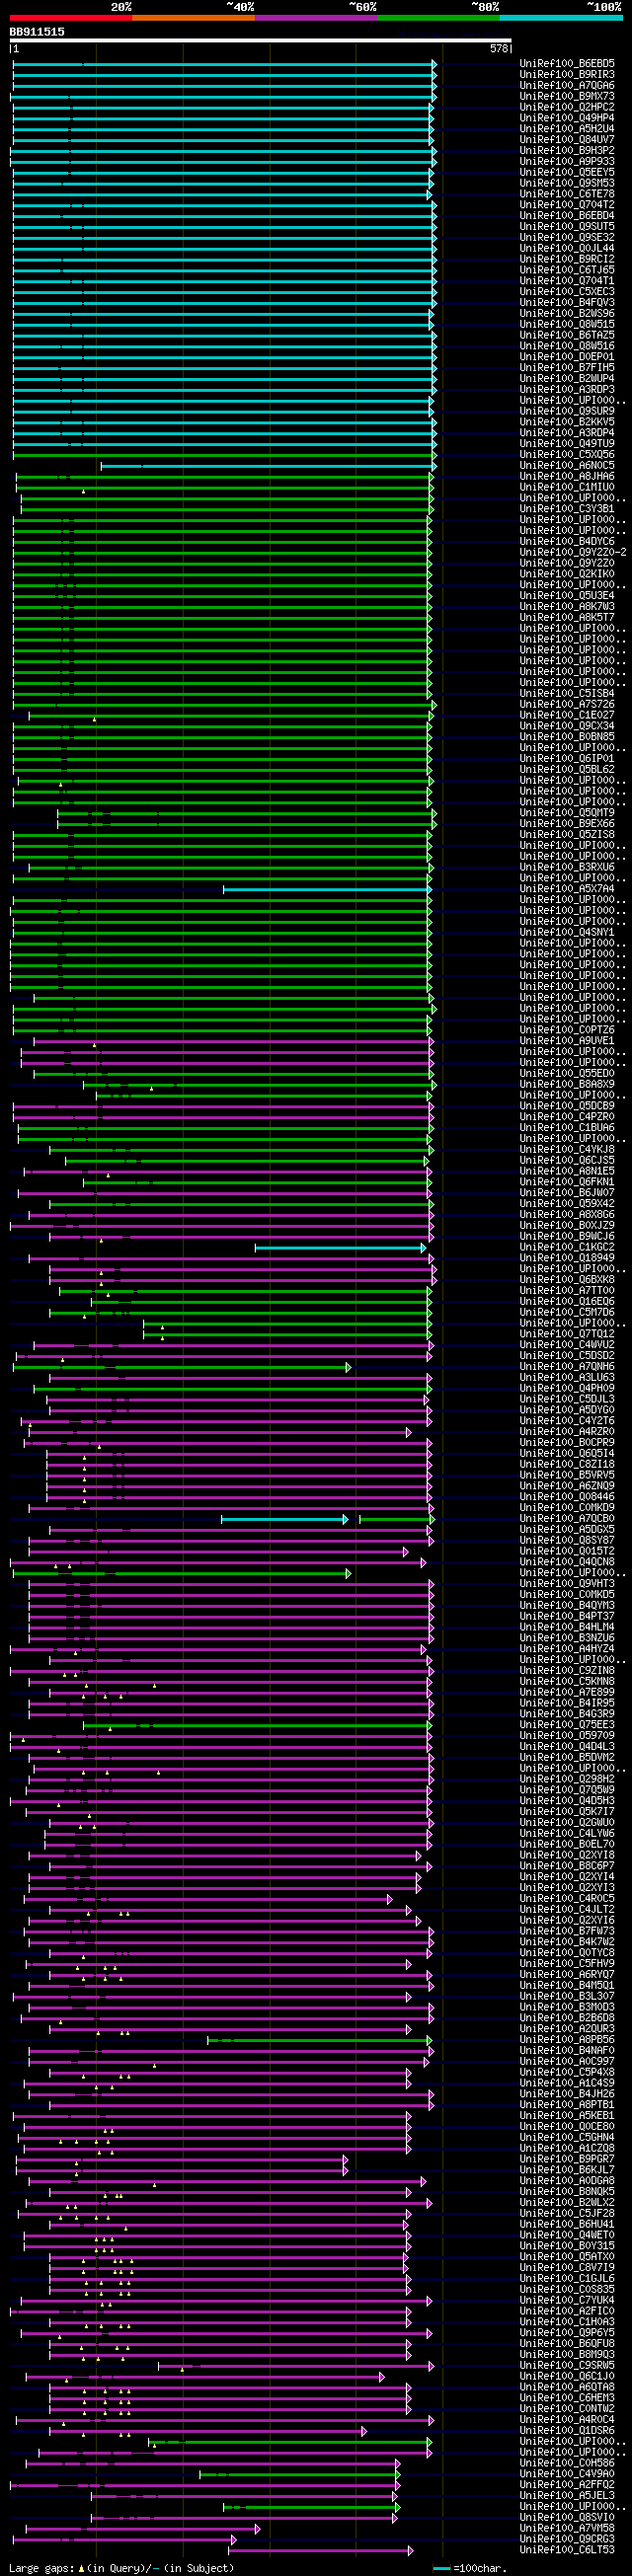Image resolution: width=632 pixels, height=2576 pixels.
Task: Select the UniRef100_C1E027 hit
Action: coord(567,715)
